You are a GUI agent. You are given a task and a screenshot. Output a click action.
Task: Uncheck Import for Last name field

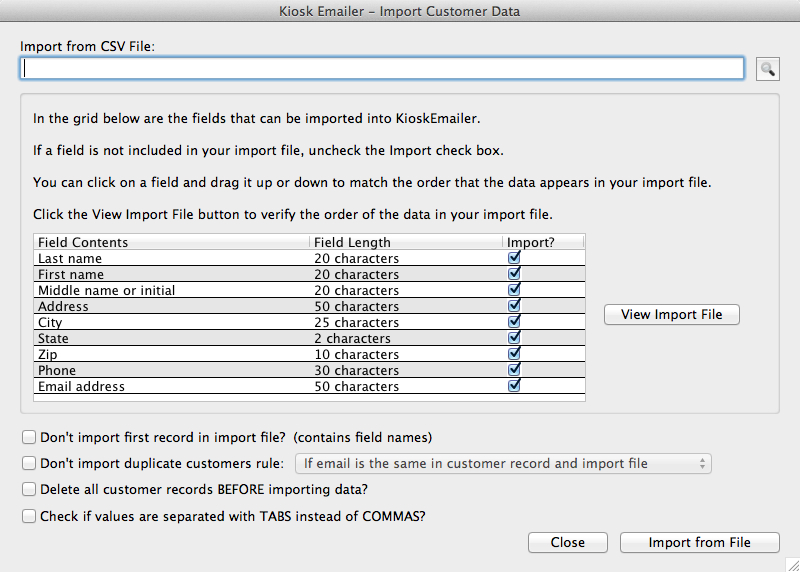click(x=514, y=257)
